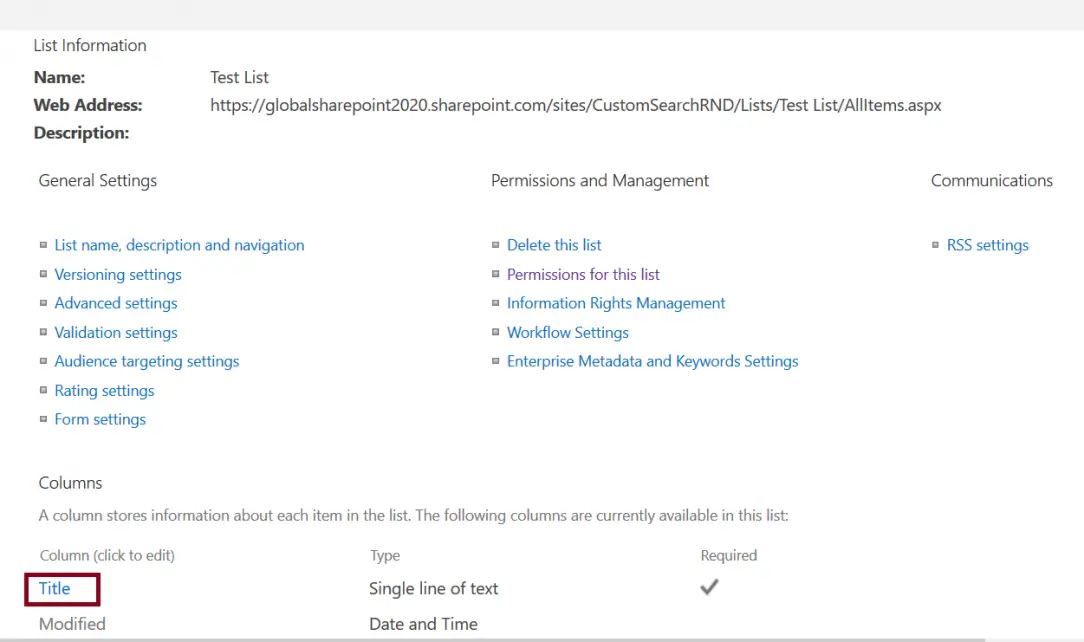Viewport: 1084px width, 642px height.
Task: Click the bullet icon beside Versioning settings
Action: pyautogui.click(x=43, y=273)
